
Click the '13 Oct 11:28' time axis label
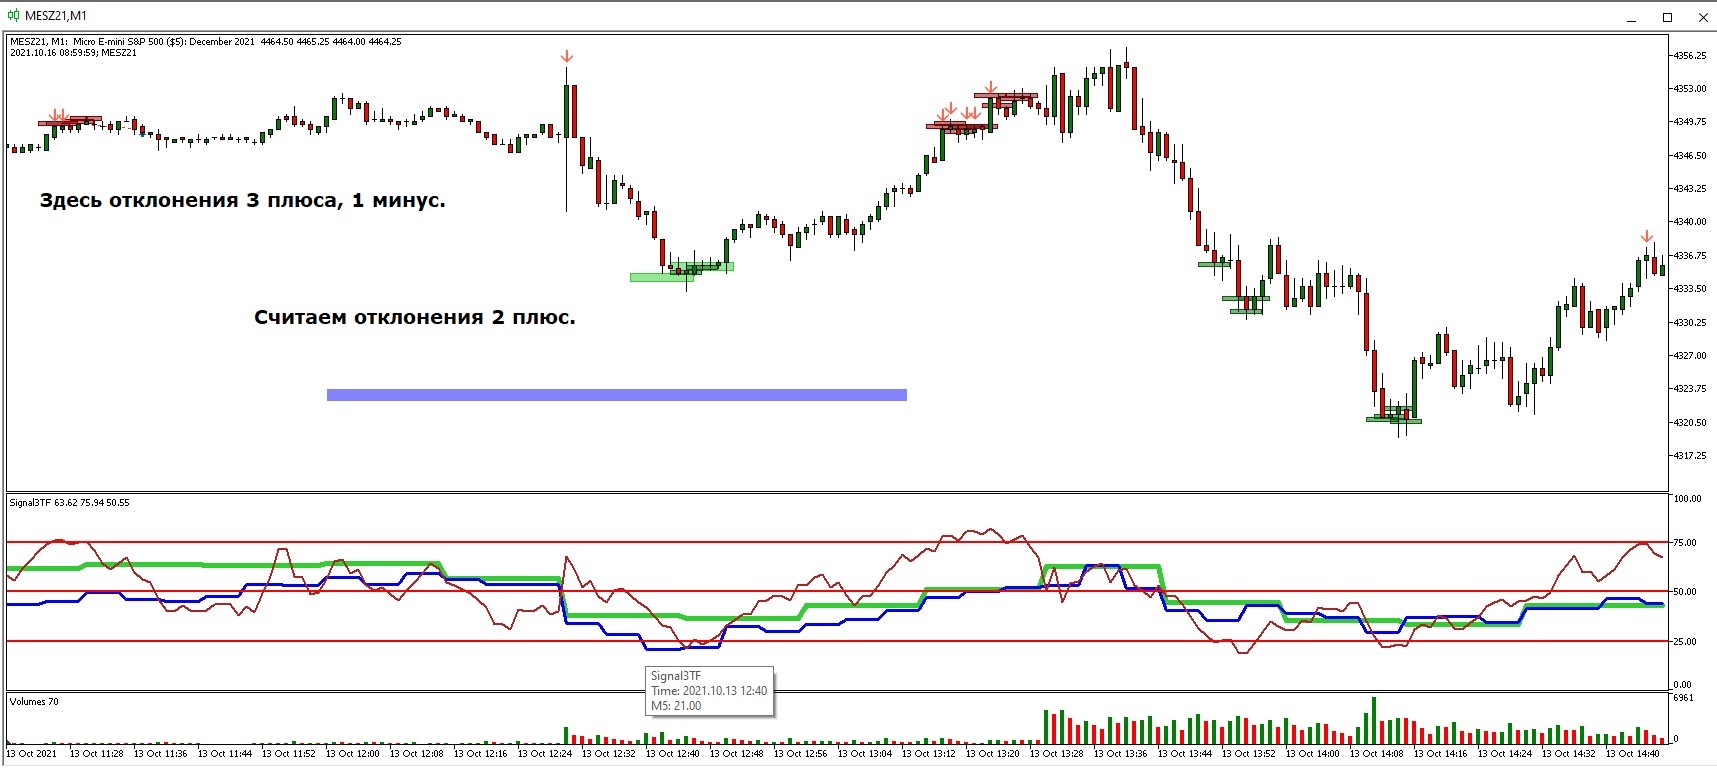click(97, 754)
